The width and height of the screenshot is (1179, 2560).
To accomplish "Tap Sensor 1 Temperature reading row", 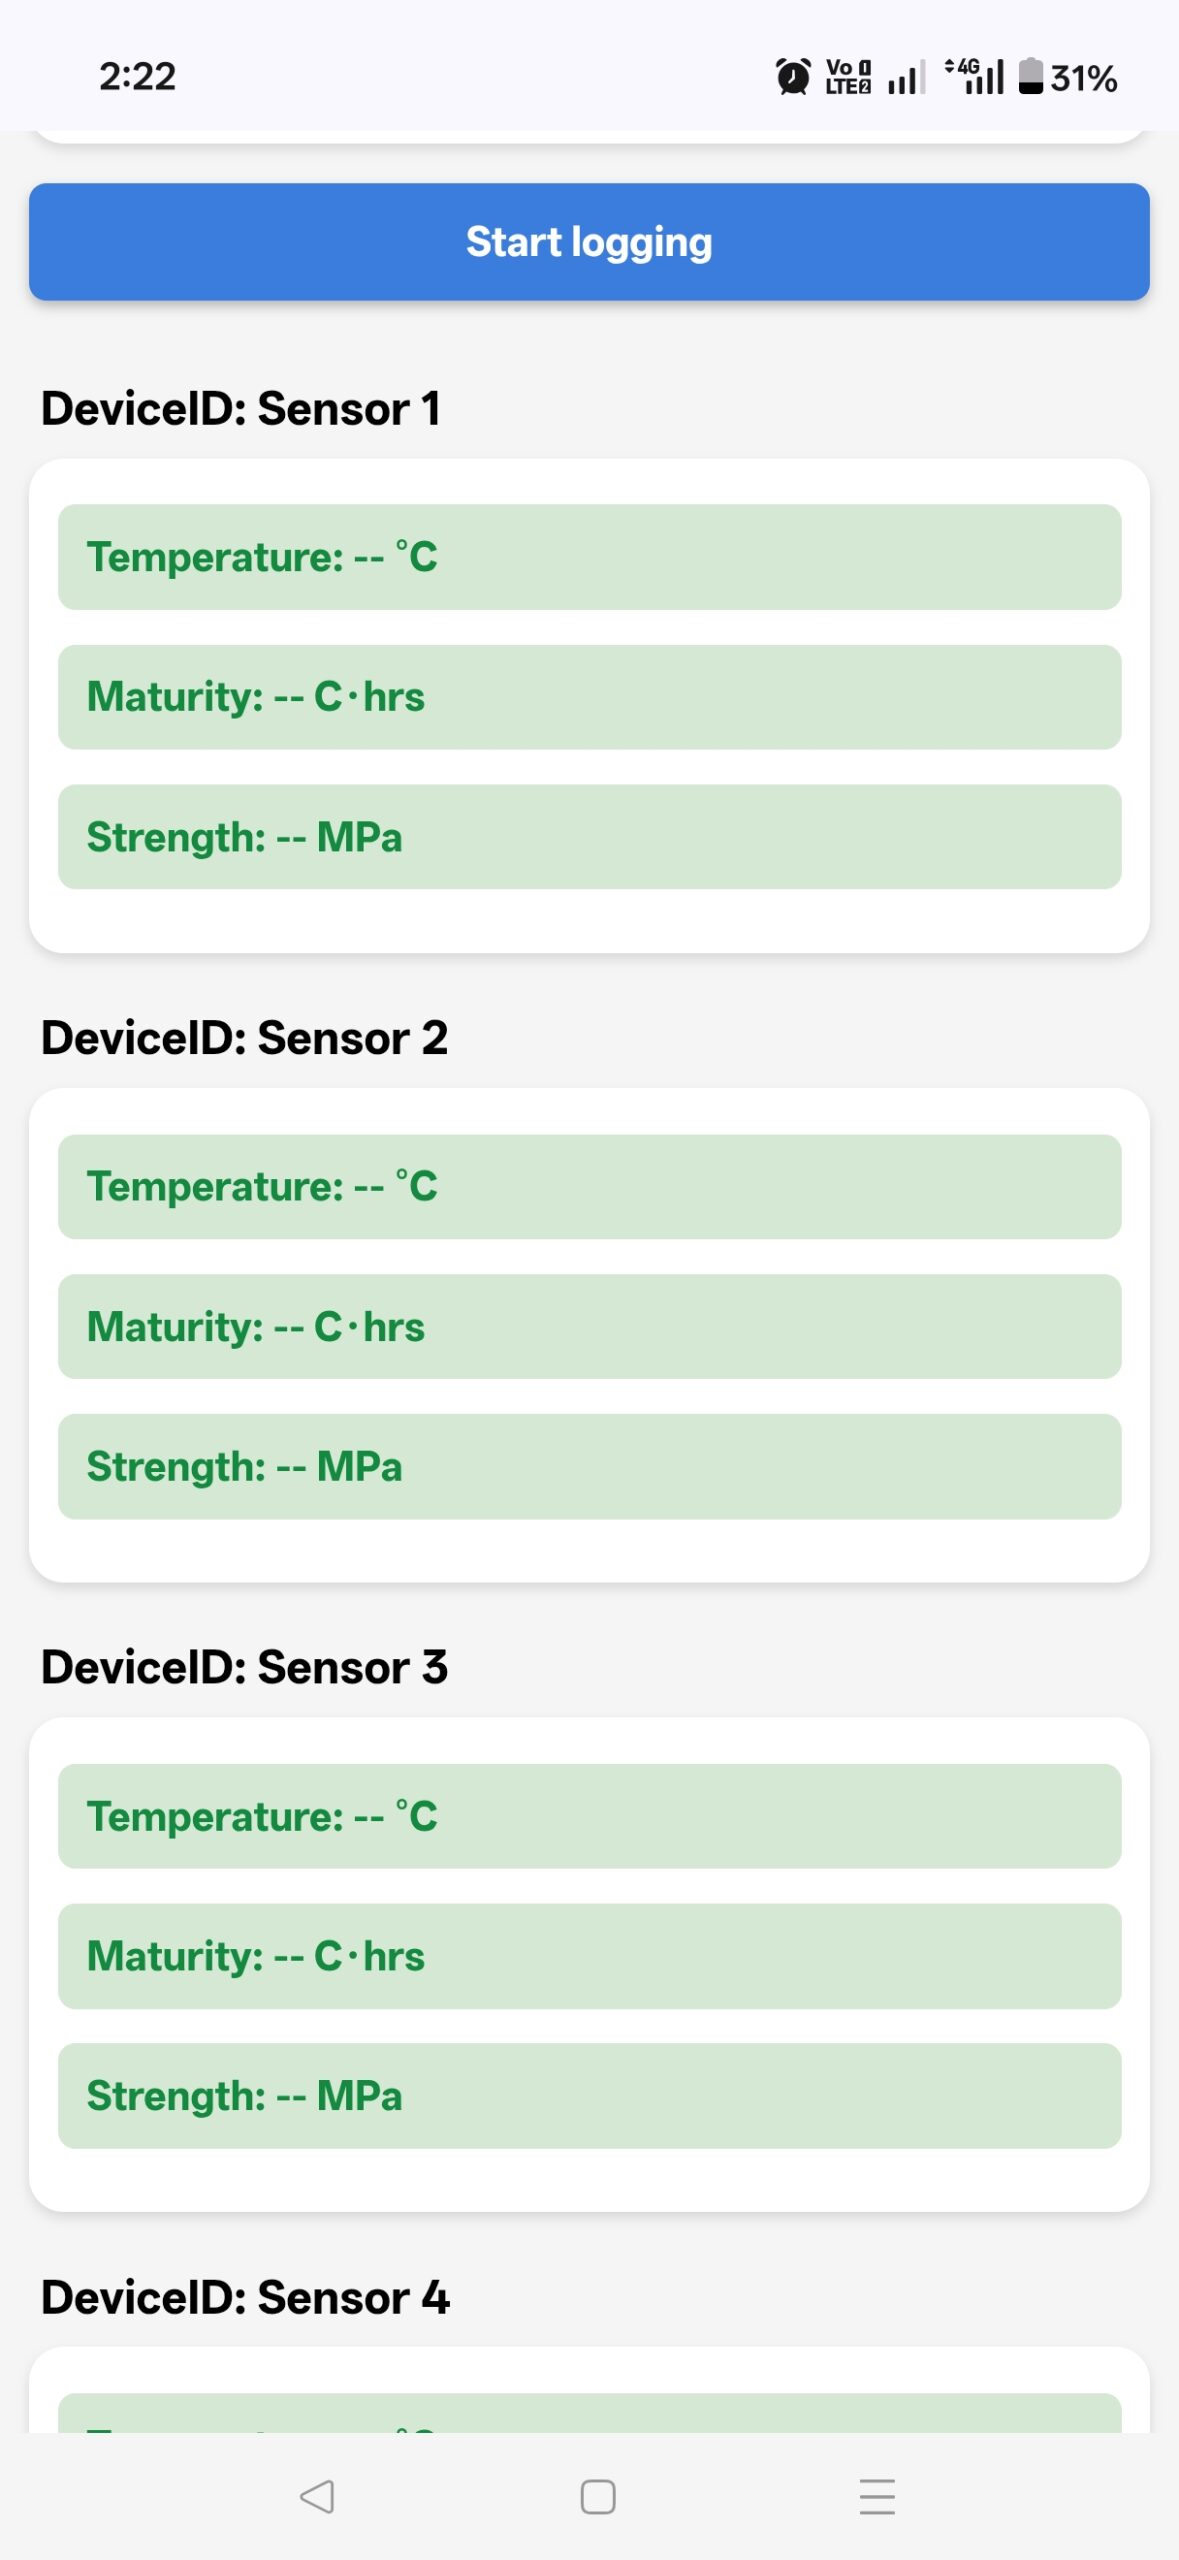I will tap(589, 557).
